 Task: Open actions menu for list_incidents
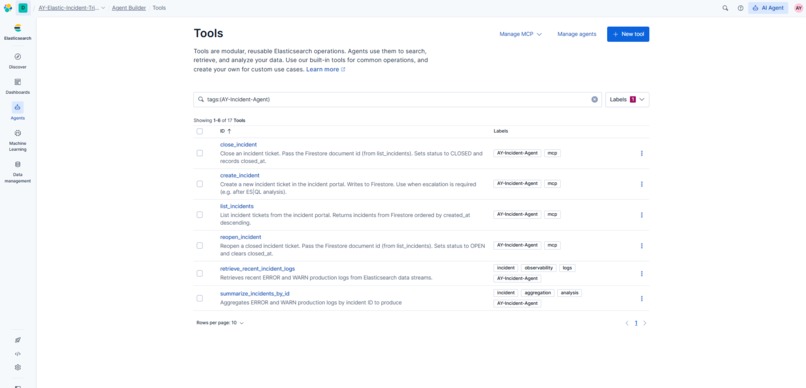[642, 215]
